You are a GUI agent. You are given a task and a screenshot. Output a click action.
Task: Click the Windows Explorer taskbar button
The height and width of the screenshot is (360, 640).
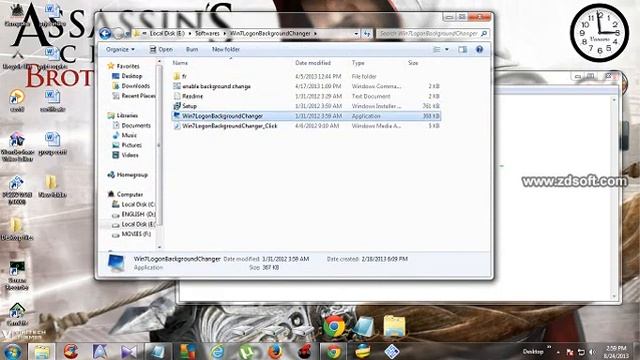pyautogui.click(x=42, y=351)
